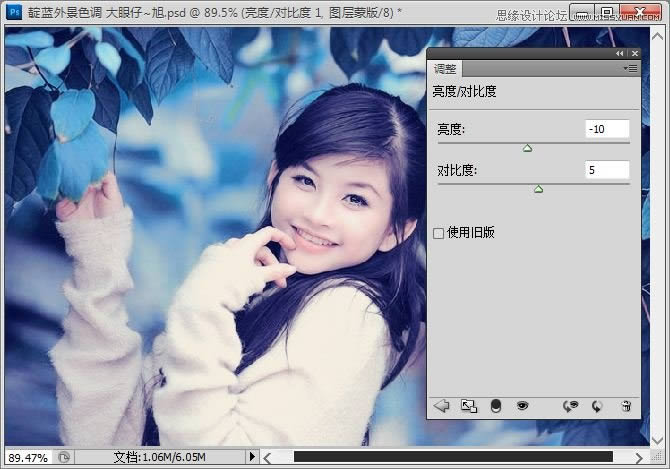The height and width of the screenshot is (469, 670).
Task: Click the view previous state icon
Action: [571, 406]
